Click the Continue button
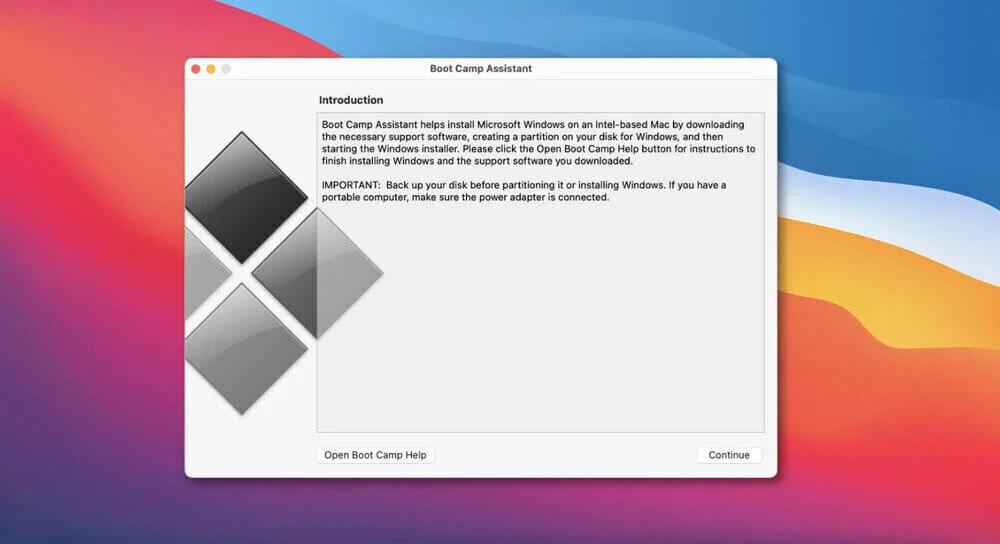The image size is (1000, 544). (x=729, y=455)
